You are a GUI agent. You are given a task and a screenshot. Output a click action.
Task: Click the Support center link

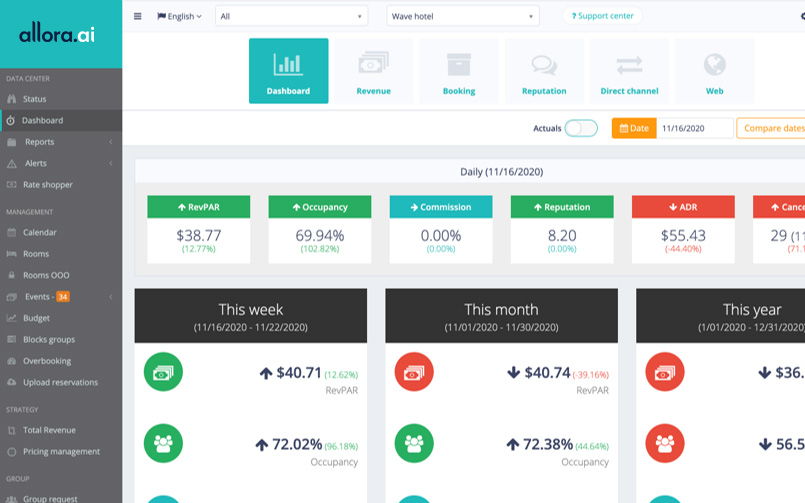602,16
